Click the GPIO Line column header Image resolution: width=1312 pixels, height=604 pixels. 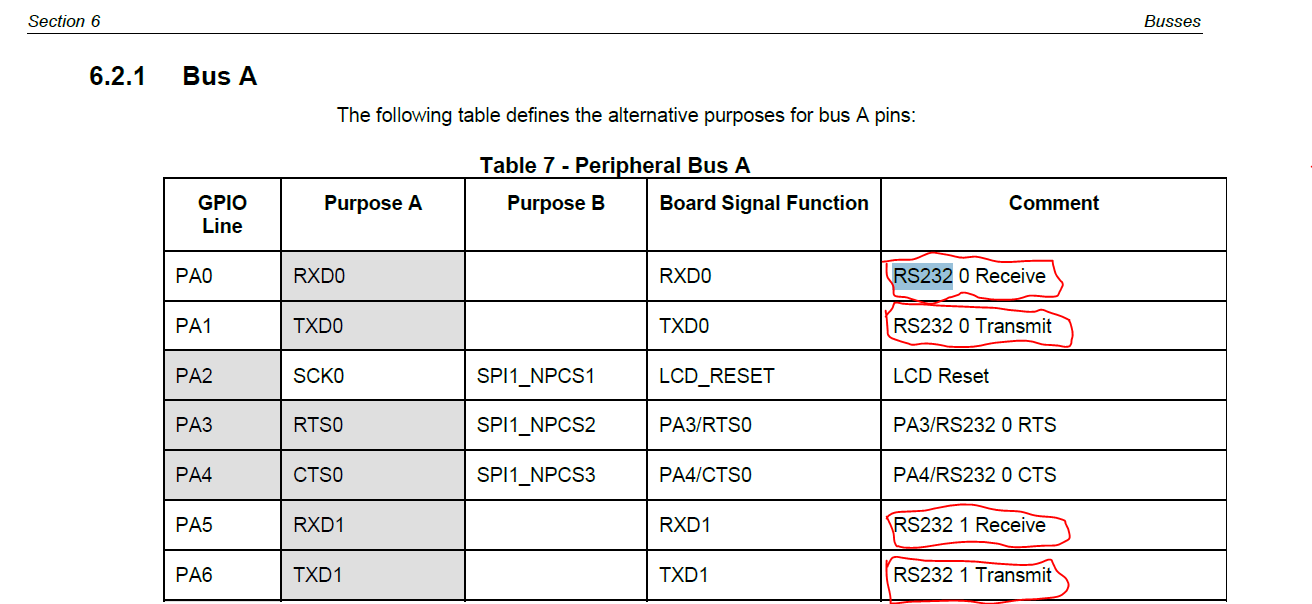click(x=222, y=214)
